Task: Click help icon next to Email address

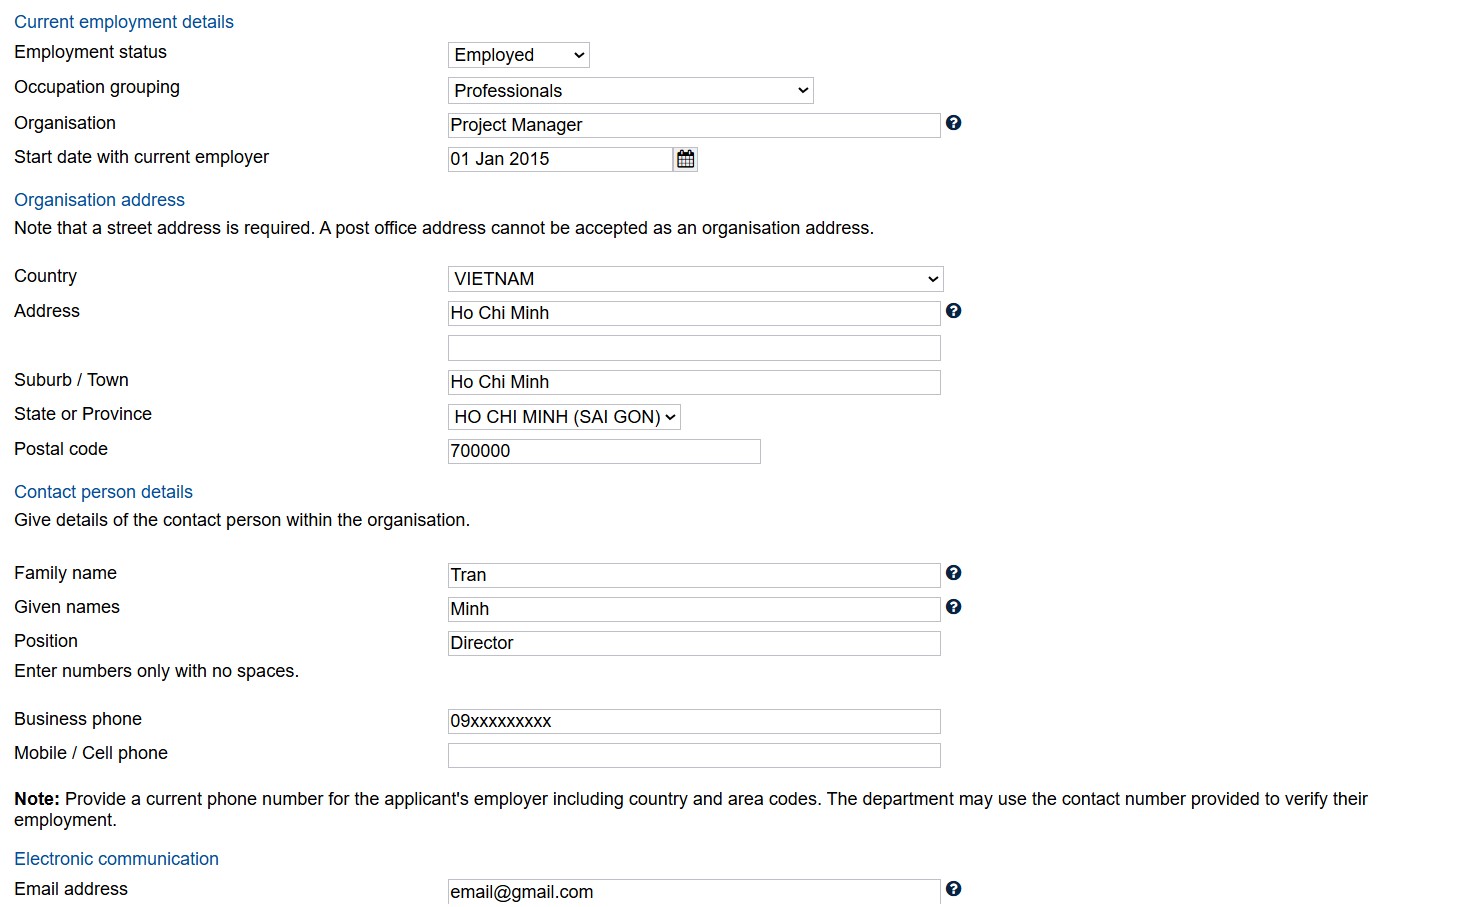Action: 953,889
